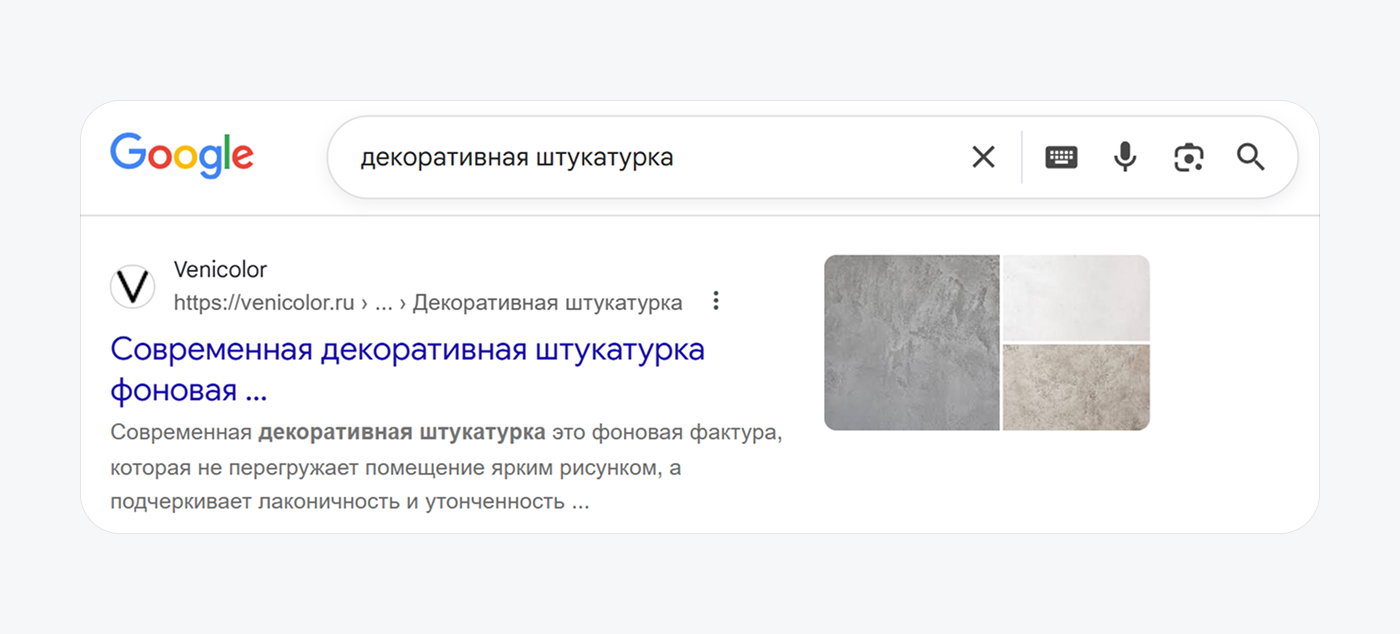1400x634 pixels.
Task: Click the magnifying glass search button
Action: tap(1251, 157)
